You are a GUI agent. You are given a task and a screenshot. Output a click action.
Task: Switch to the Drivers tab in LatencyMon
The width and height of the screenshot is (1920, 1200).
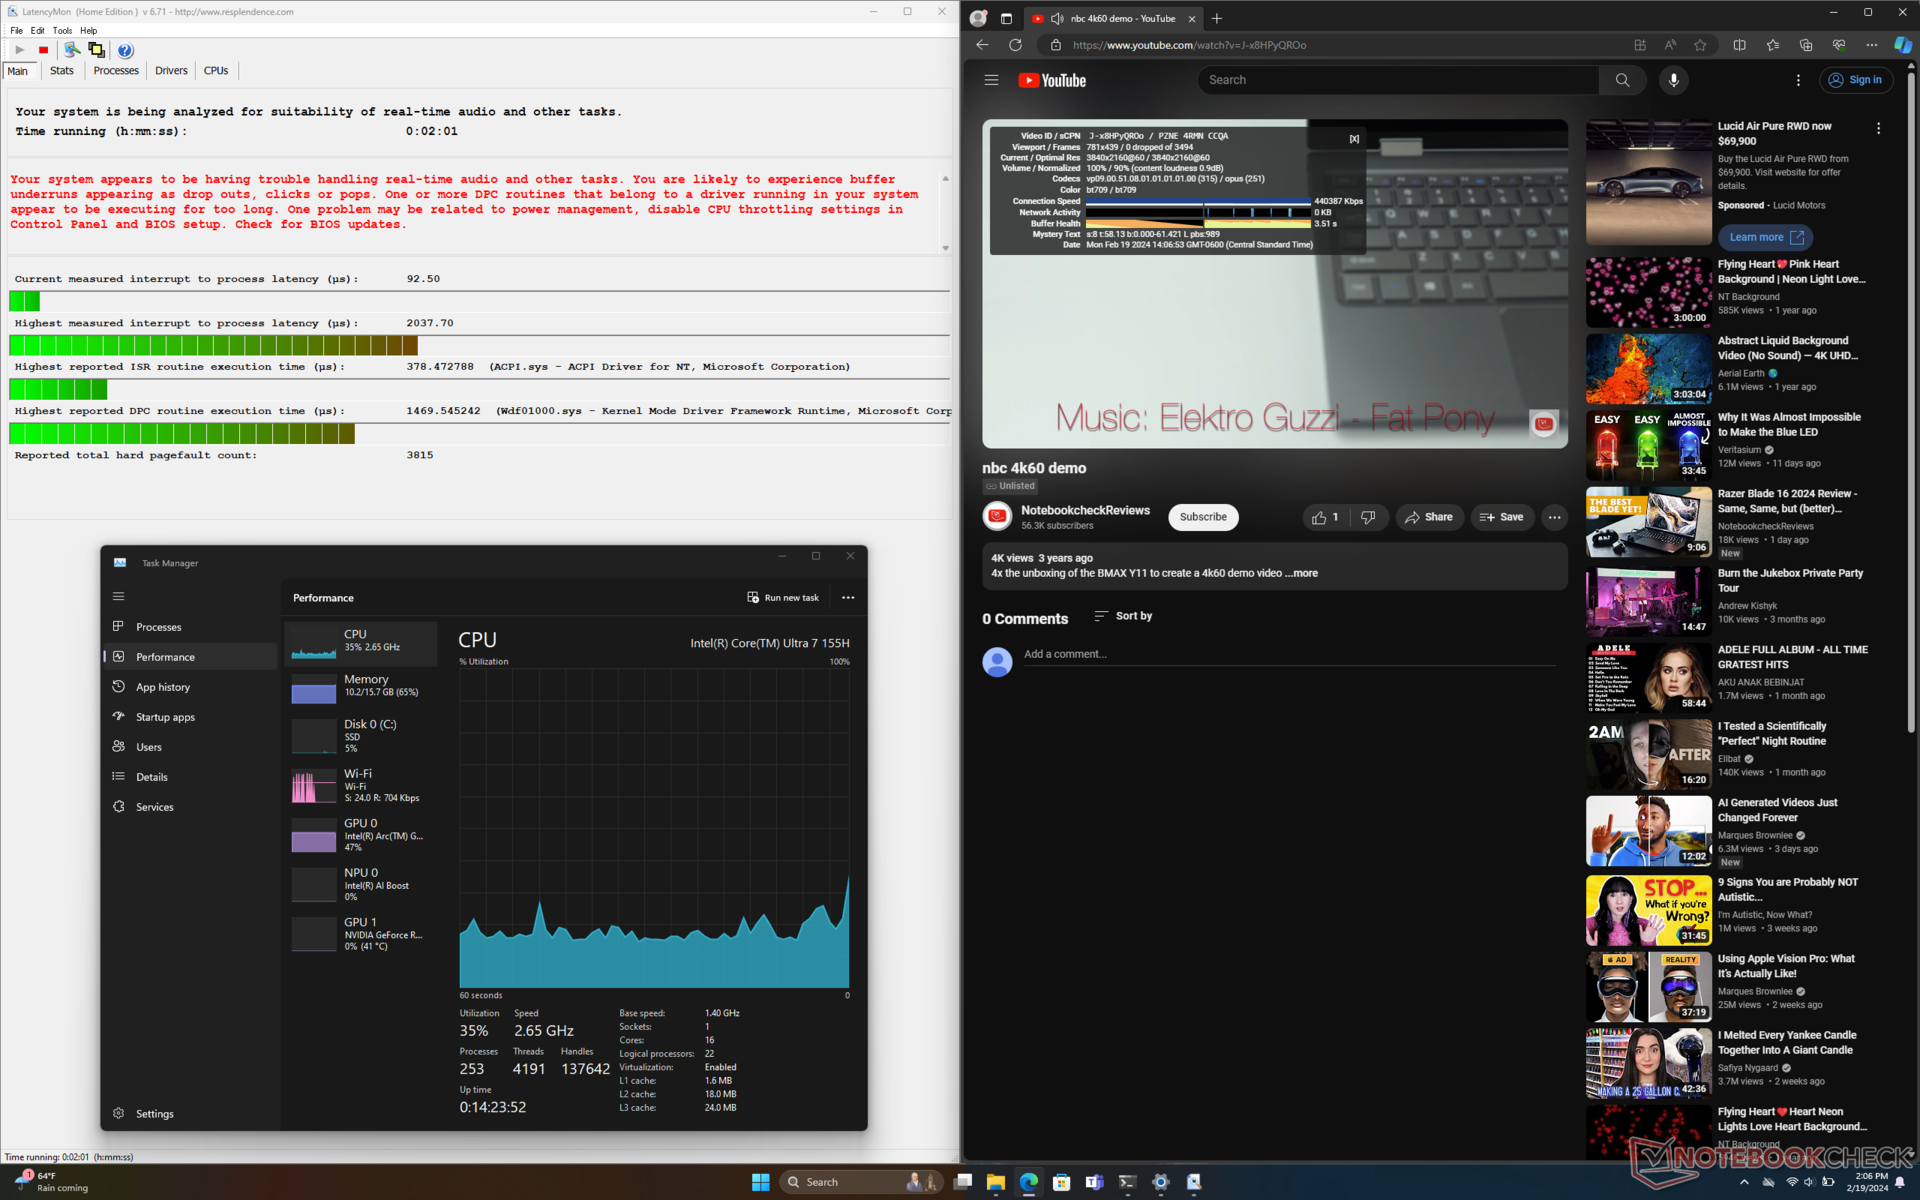[171, 71]
